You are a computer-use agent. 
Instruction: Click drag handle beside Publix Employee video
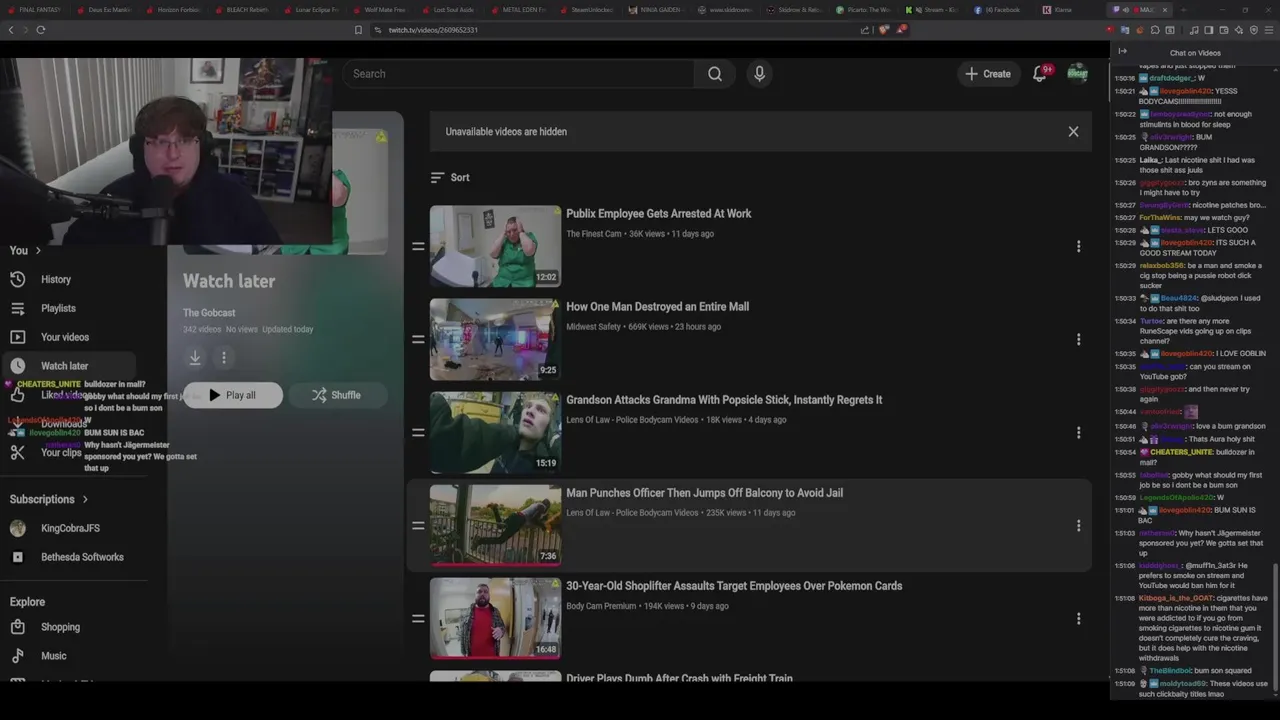(x=418, y=246)
